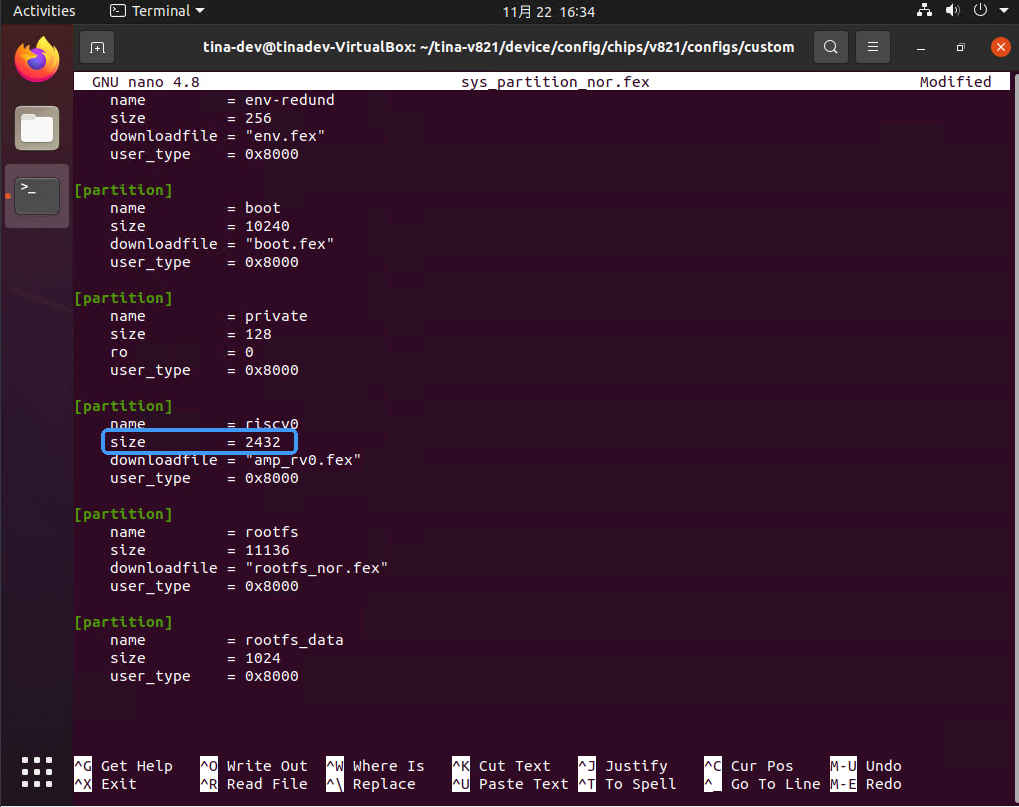Click the Replace shortcut
1019x807 pixels.
click(371, 784)
